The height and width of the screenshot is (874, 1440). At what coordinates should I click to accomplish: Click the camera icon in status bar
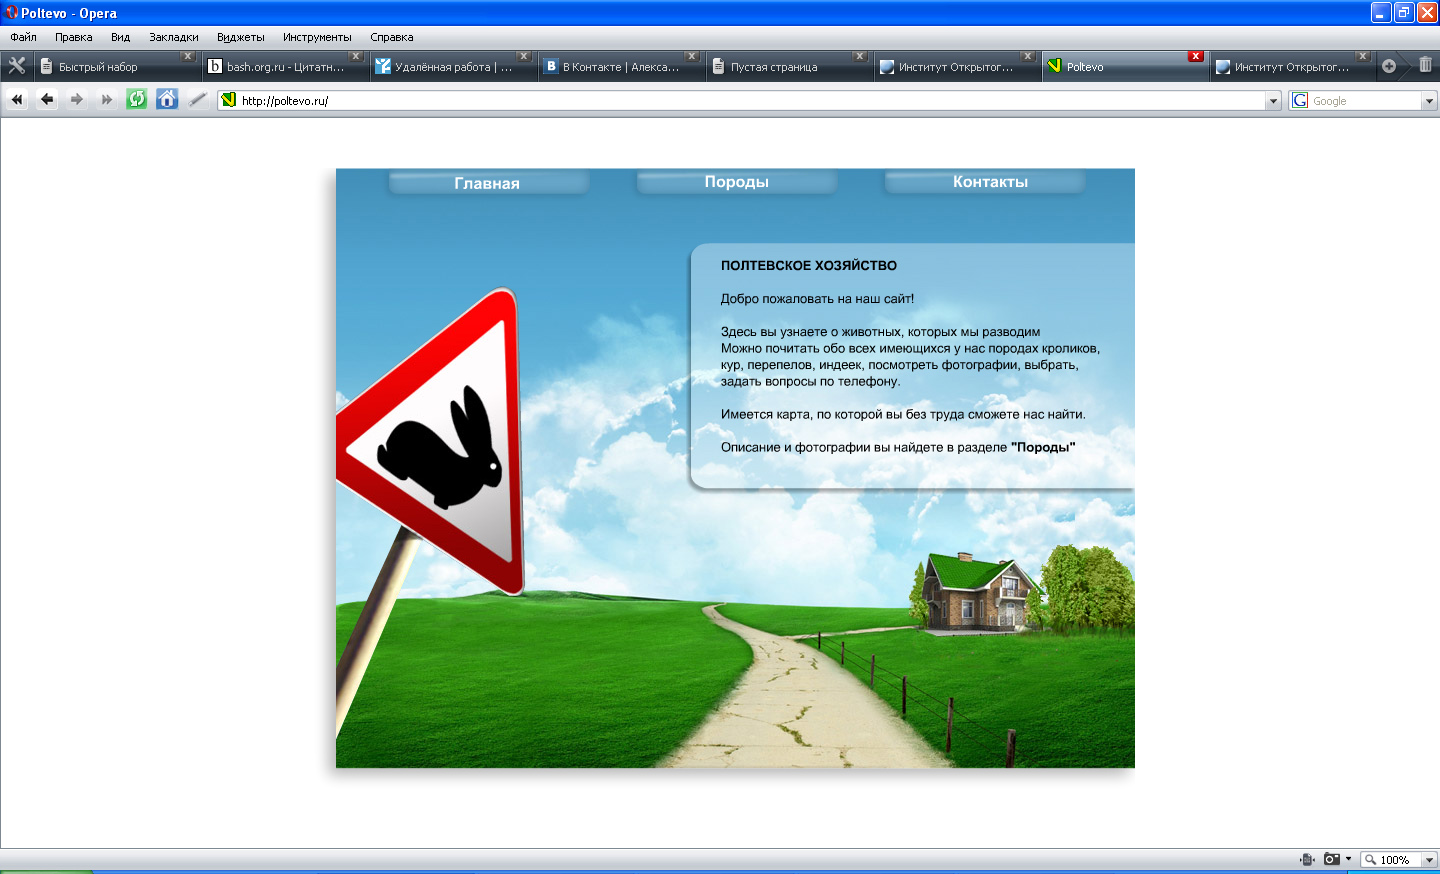[1332, 859]
